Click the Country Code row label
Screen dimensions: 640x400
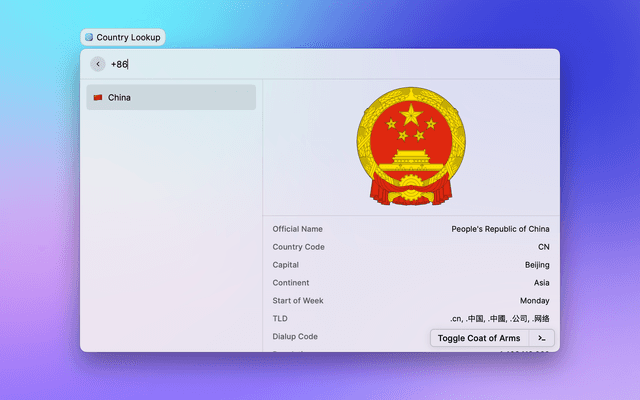[298, 247]
